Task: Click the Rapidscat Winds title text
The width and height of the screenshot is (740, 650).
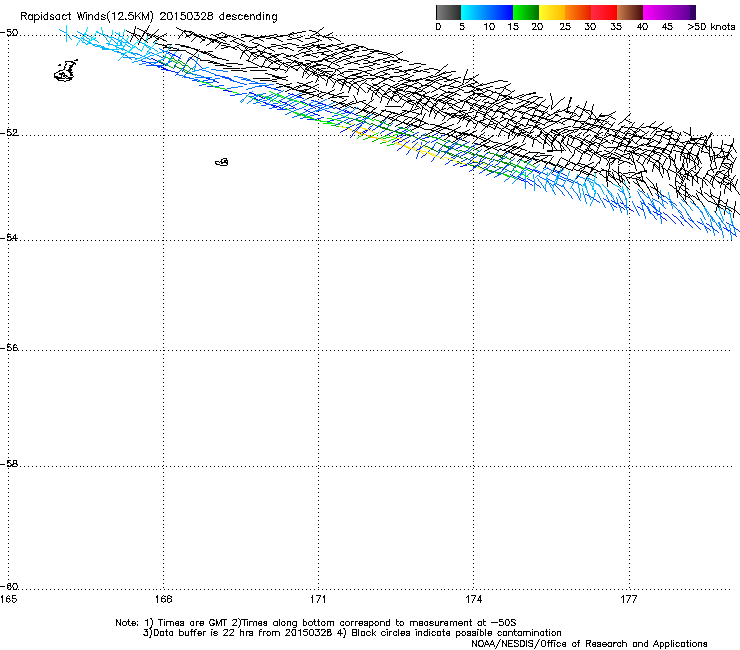Action: click(x=149, y=17)
